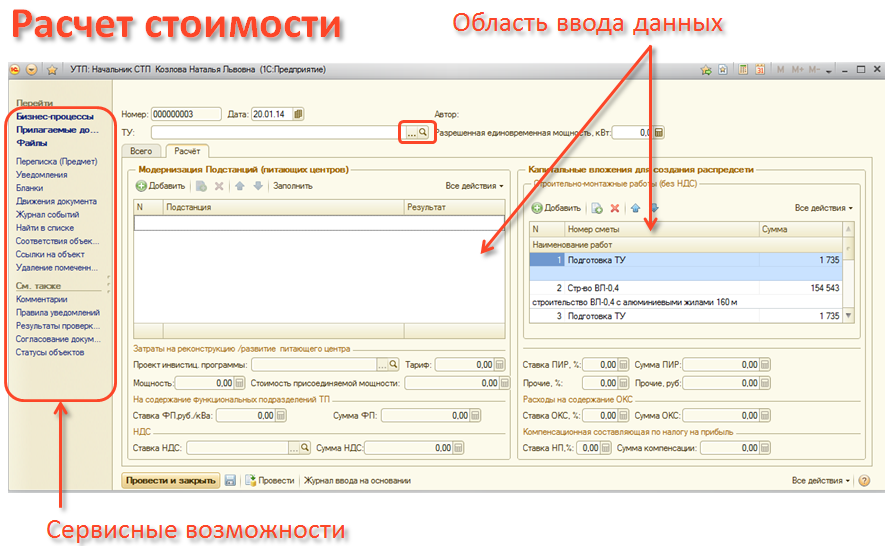Click Добавить in Модернизация Подстанций panel

click(x=160, y=186)
